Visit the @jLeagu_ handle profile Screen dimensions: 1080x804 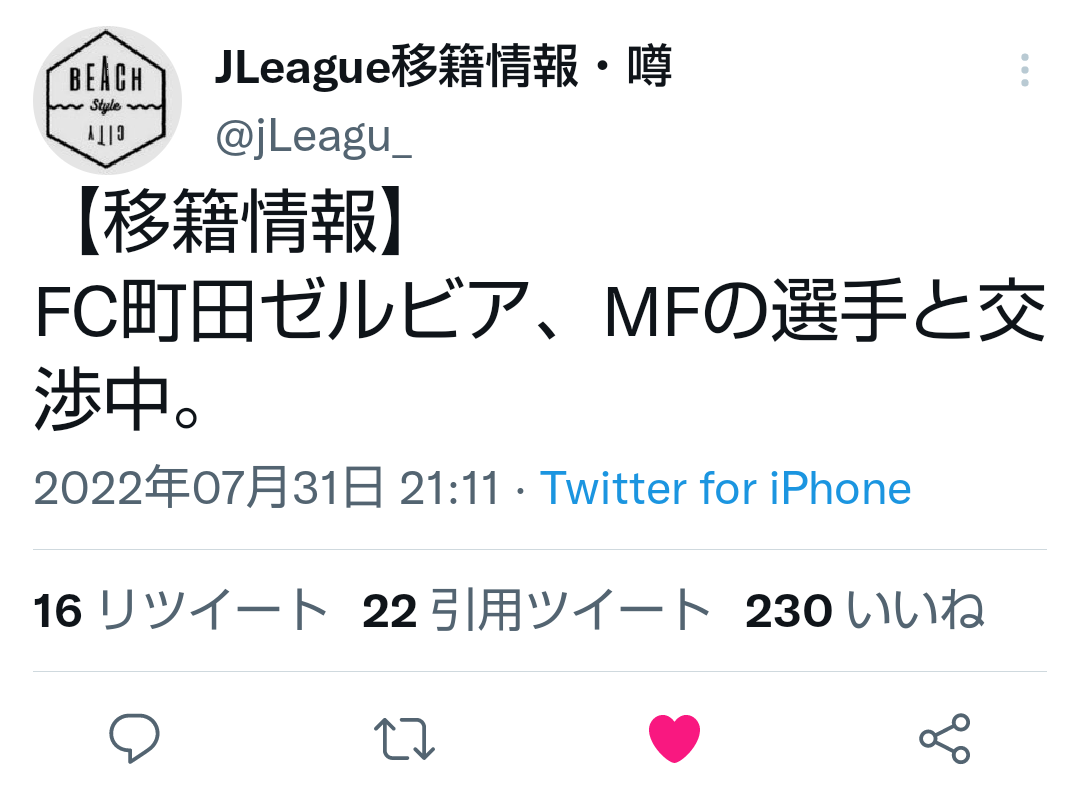(x=314, y=137)
